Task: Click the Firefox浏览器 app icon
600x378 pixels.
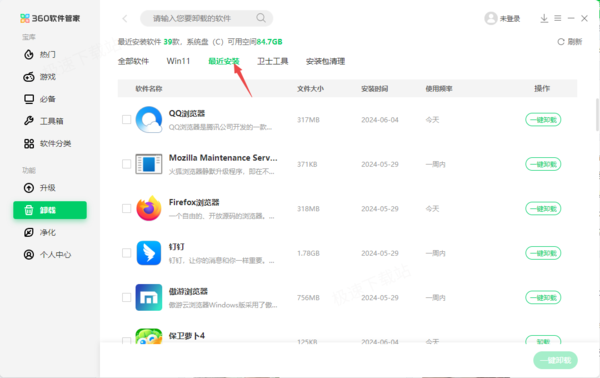Action: 149,209
